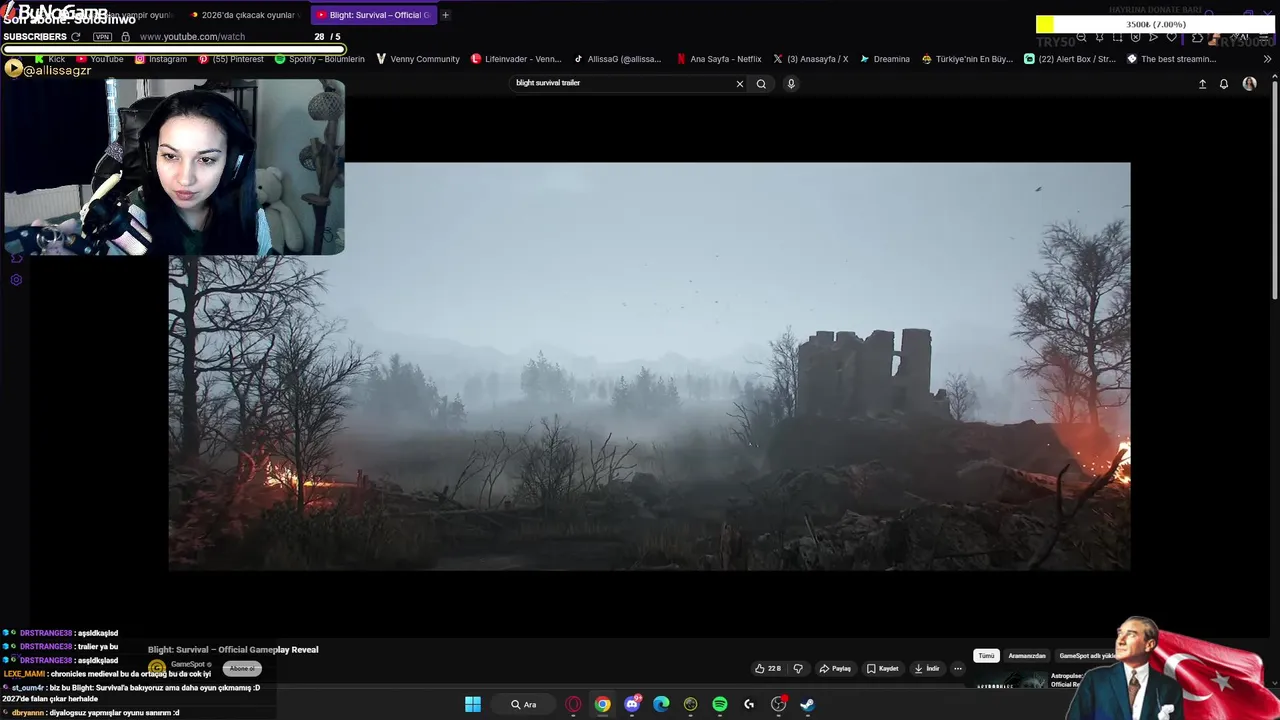
Task: Open Windows taskbar search Ara
Action: pos(524,704)
